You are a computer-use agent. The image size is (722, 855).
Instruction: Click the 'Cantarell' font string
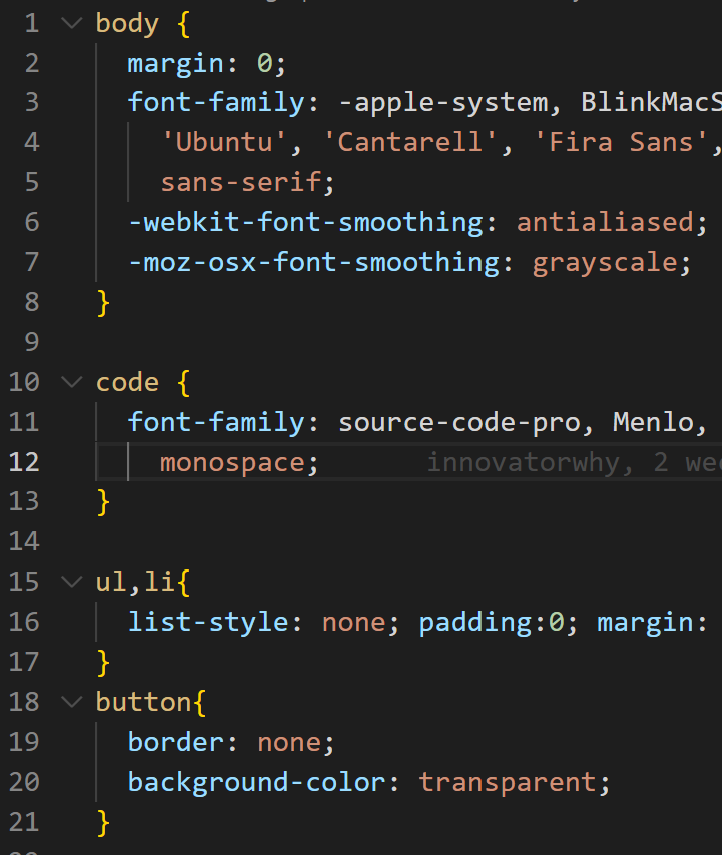point(410,142)
